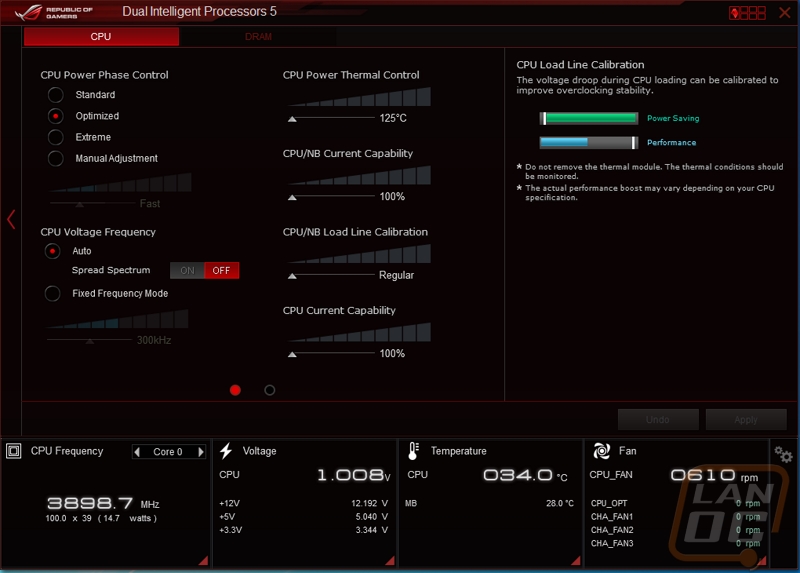Click the CPU Load Line Calibration heading
The width and height of the screenshot is (800, 573).
(580, 65)
